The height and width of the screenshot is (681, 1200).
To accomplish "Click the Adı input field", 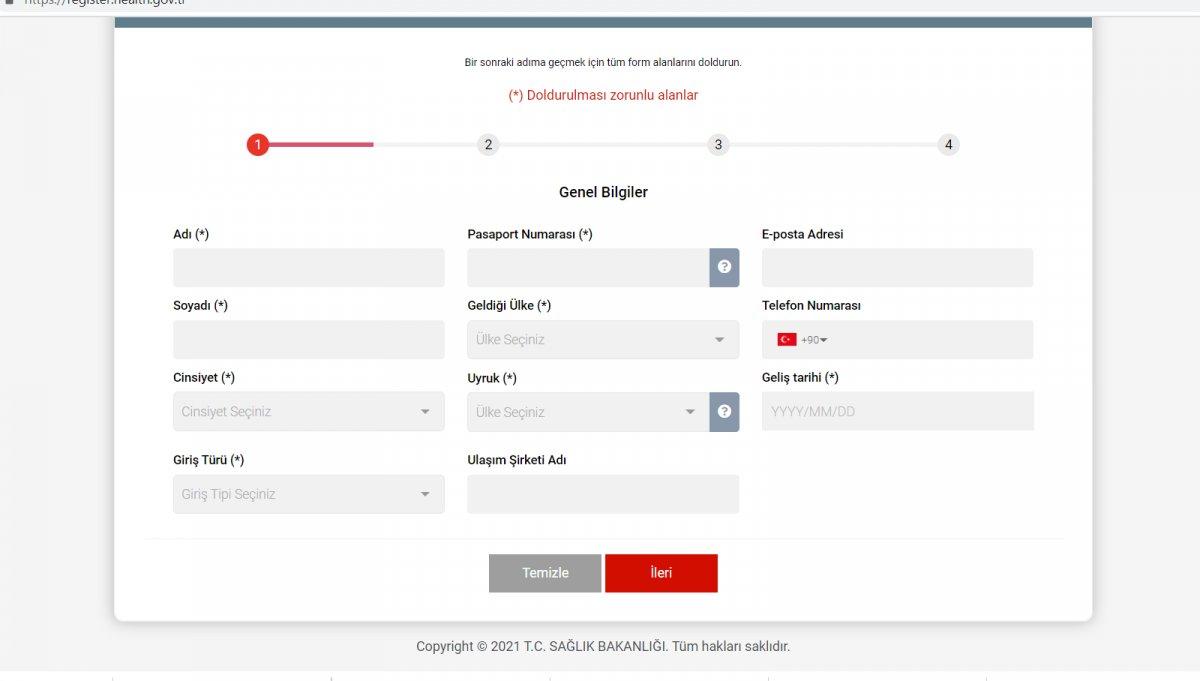I will pyautogui.click(x=308, y=267).
